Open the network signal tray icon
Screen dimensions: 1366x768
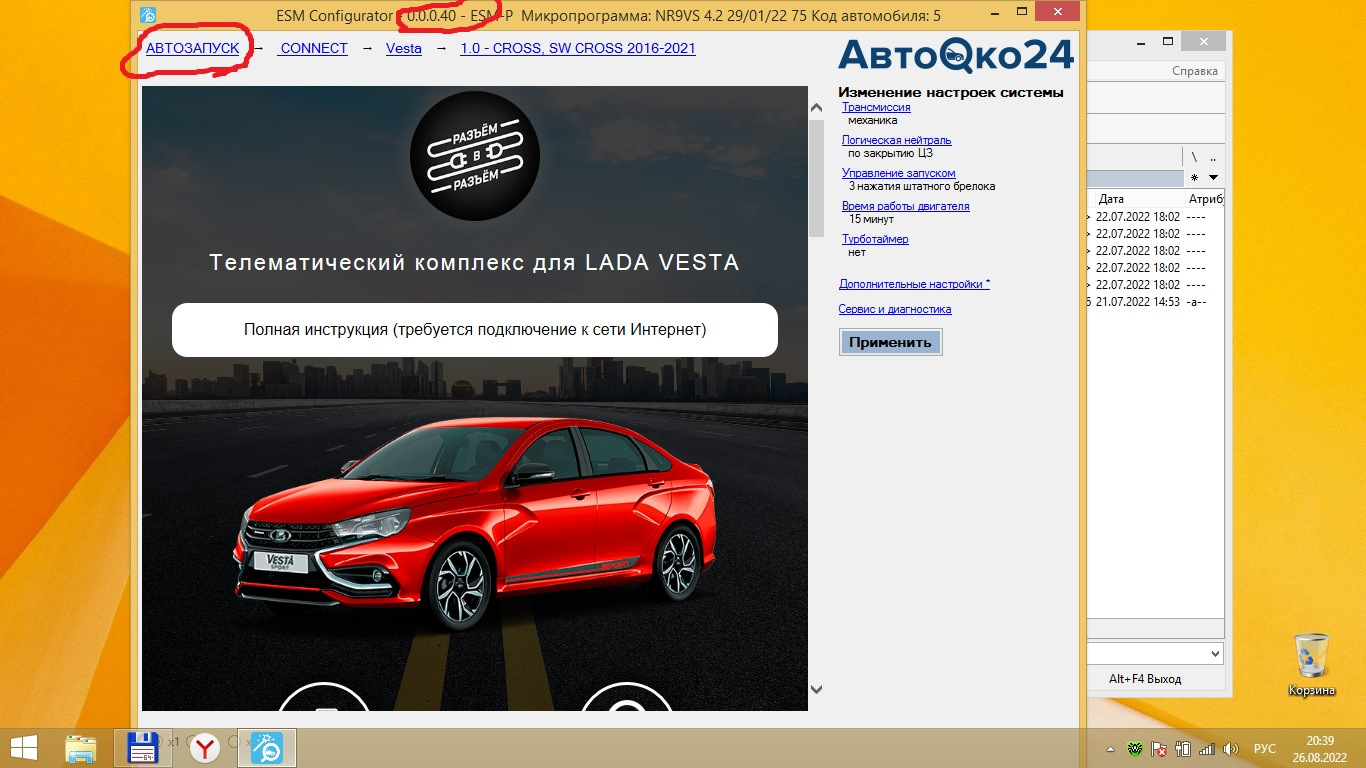[x=1207, y=749]
